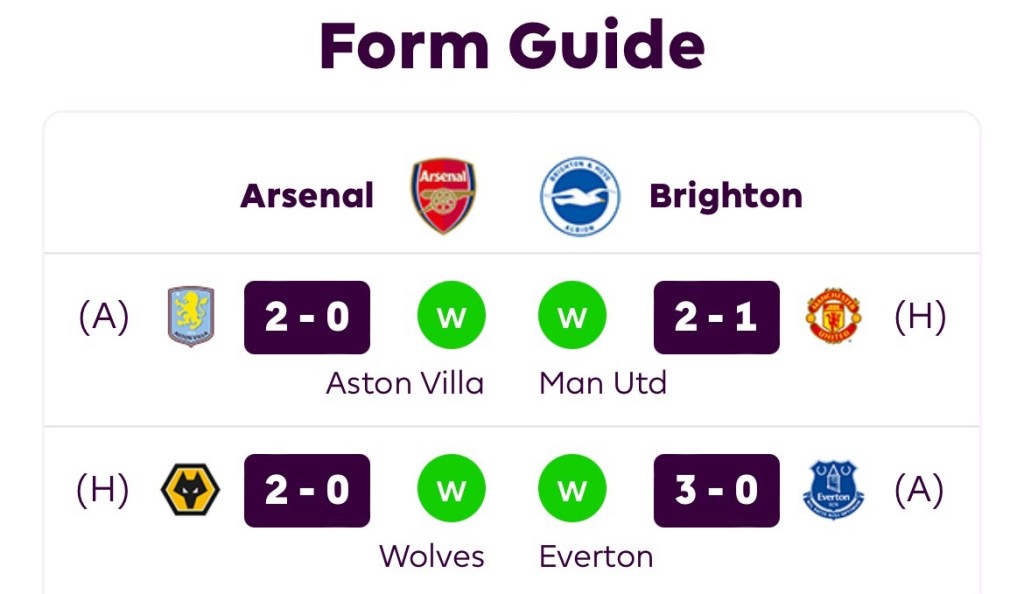Open the Brighton 3 - 0 Everton score
This screenshot has width=1024, height=594.
point(716,490)
